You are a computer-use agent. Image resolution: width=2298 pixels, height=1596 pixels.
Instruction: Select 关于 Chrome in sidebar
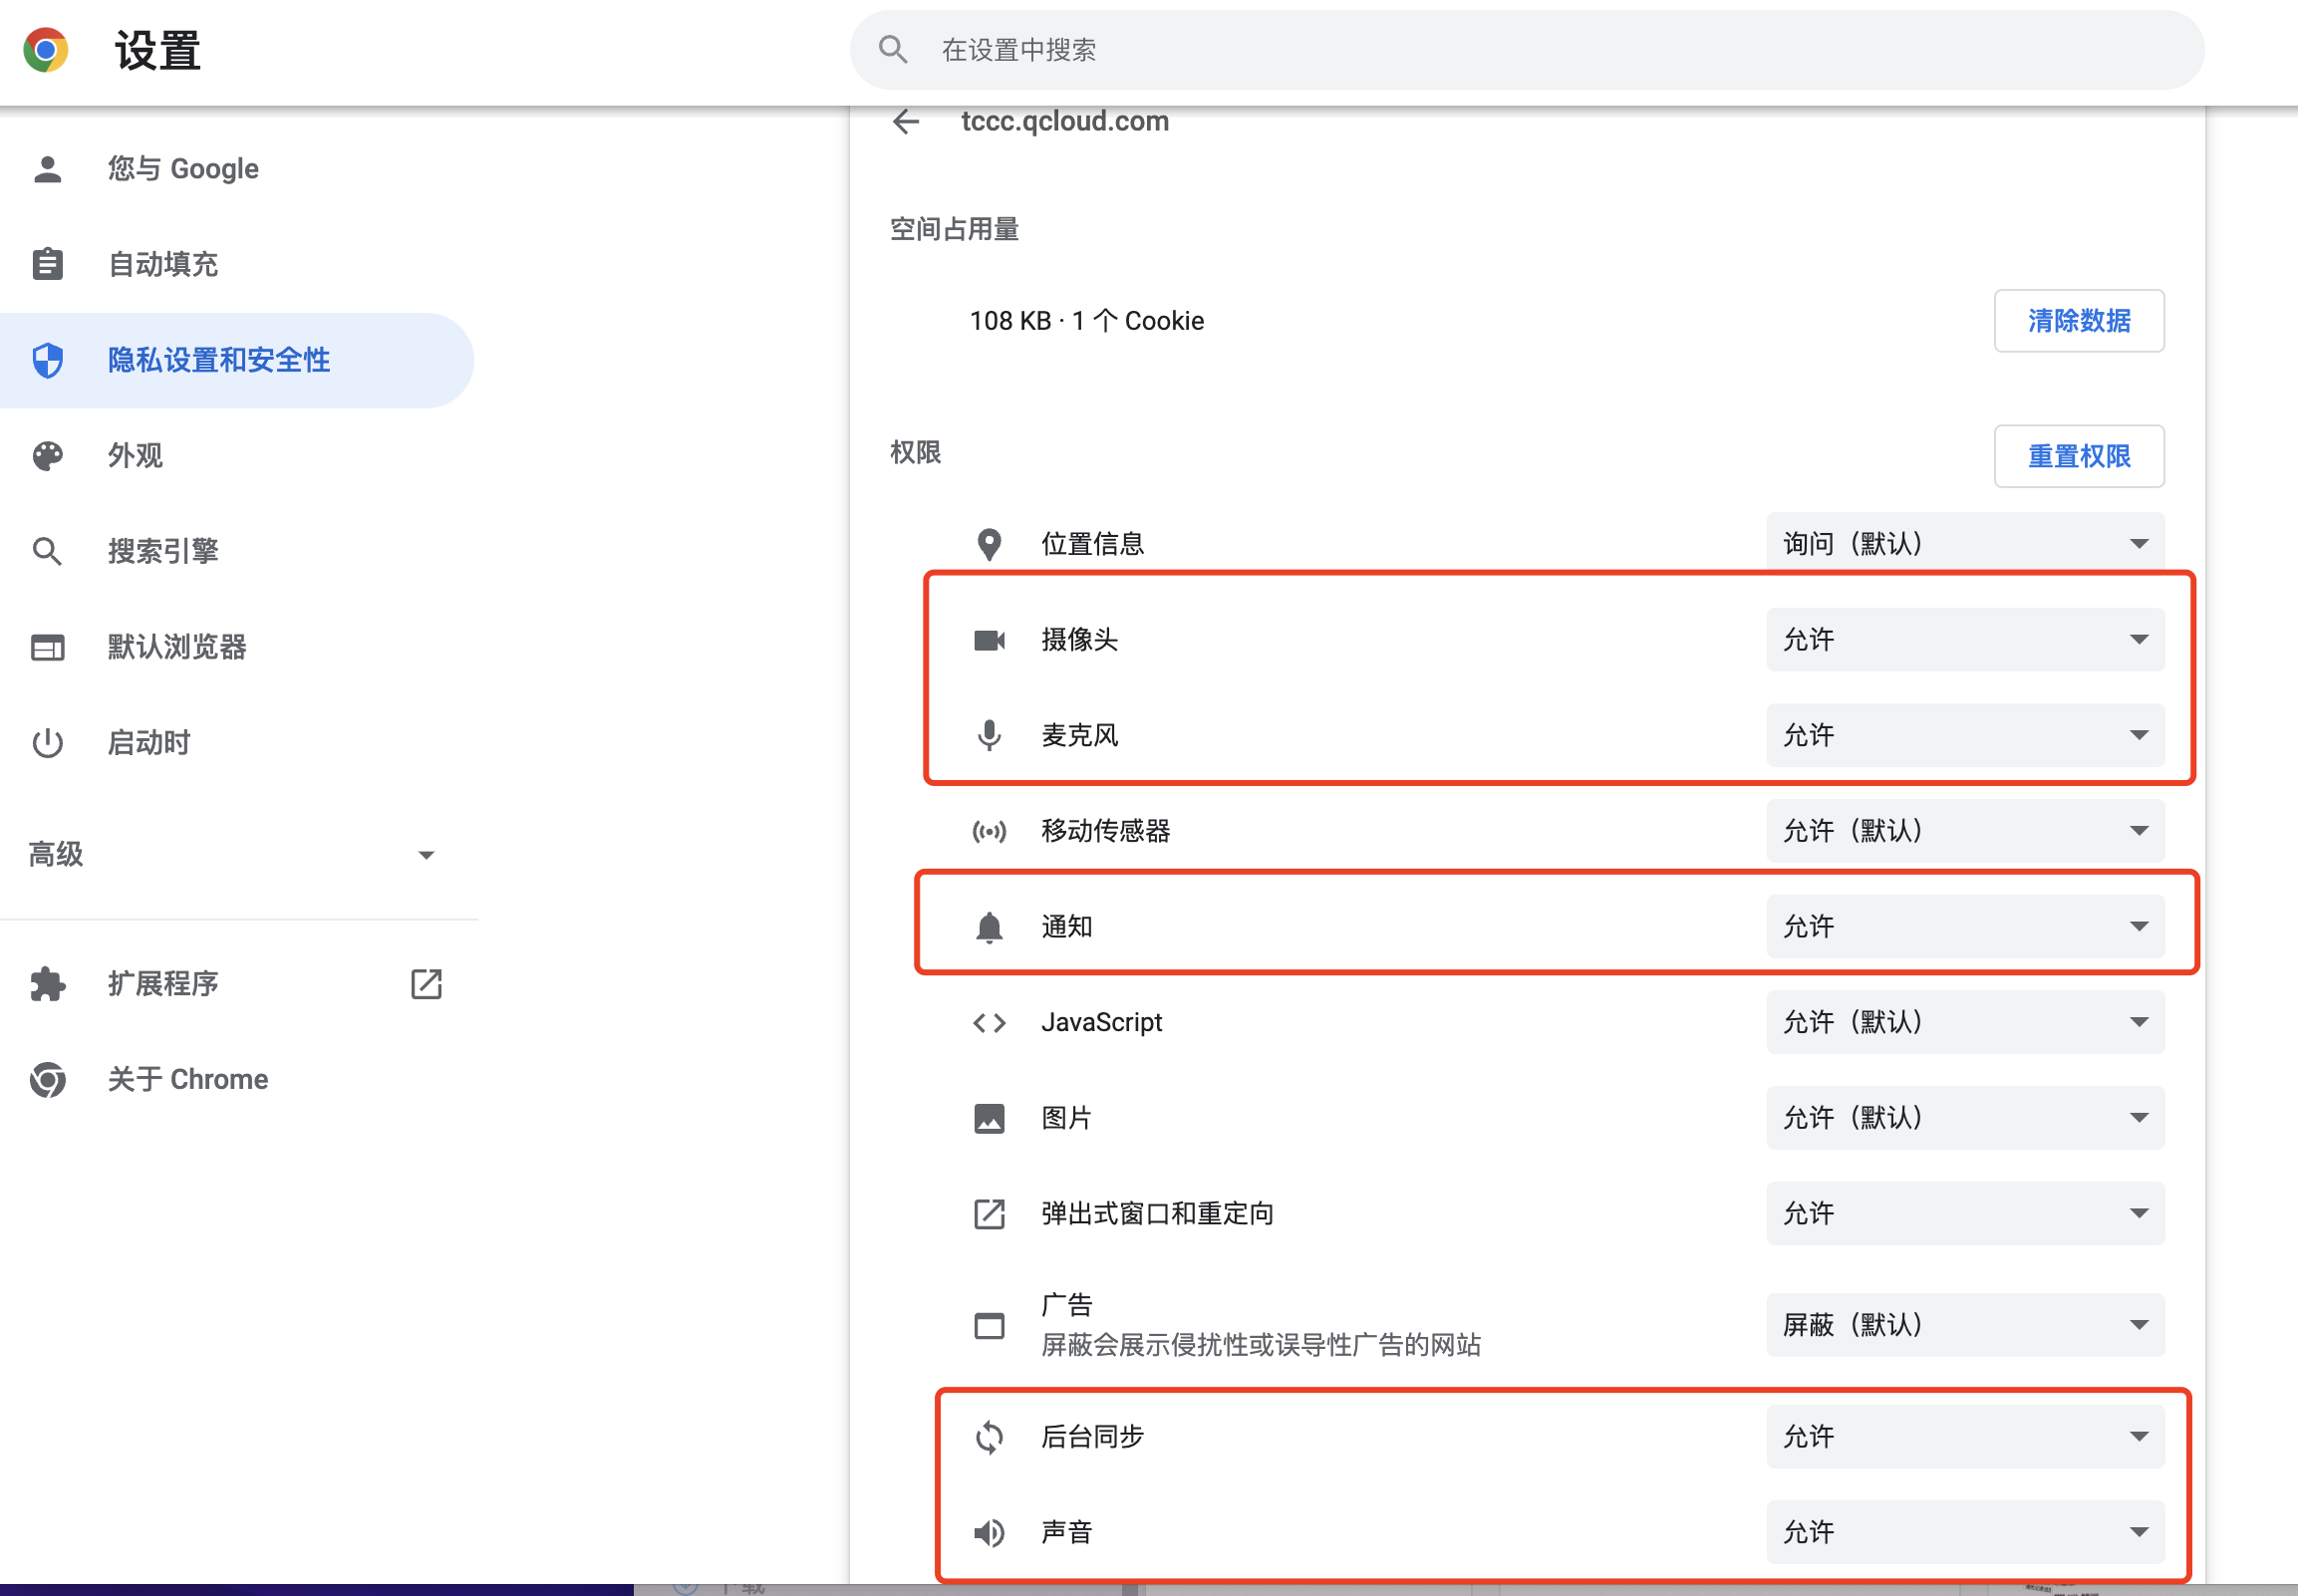coord(187,1079)
